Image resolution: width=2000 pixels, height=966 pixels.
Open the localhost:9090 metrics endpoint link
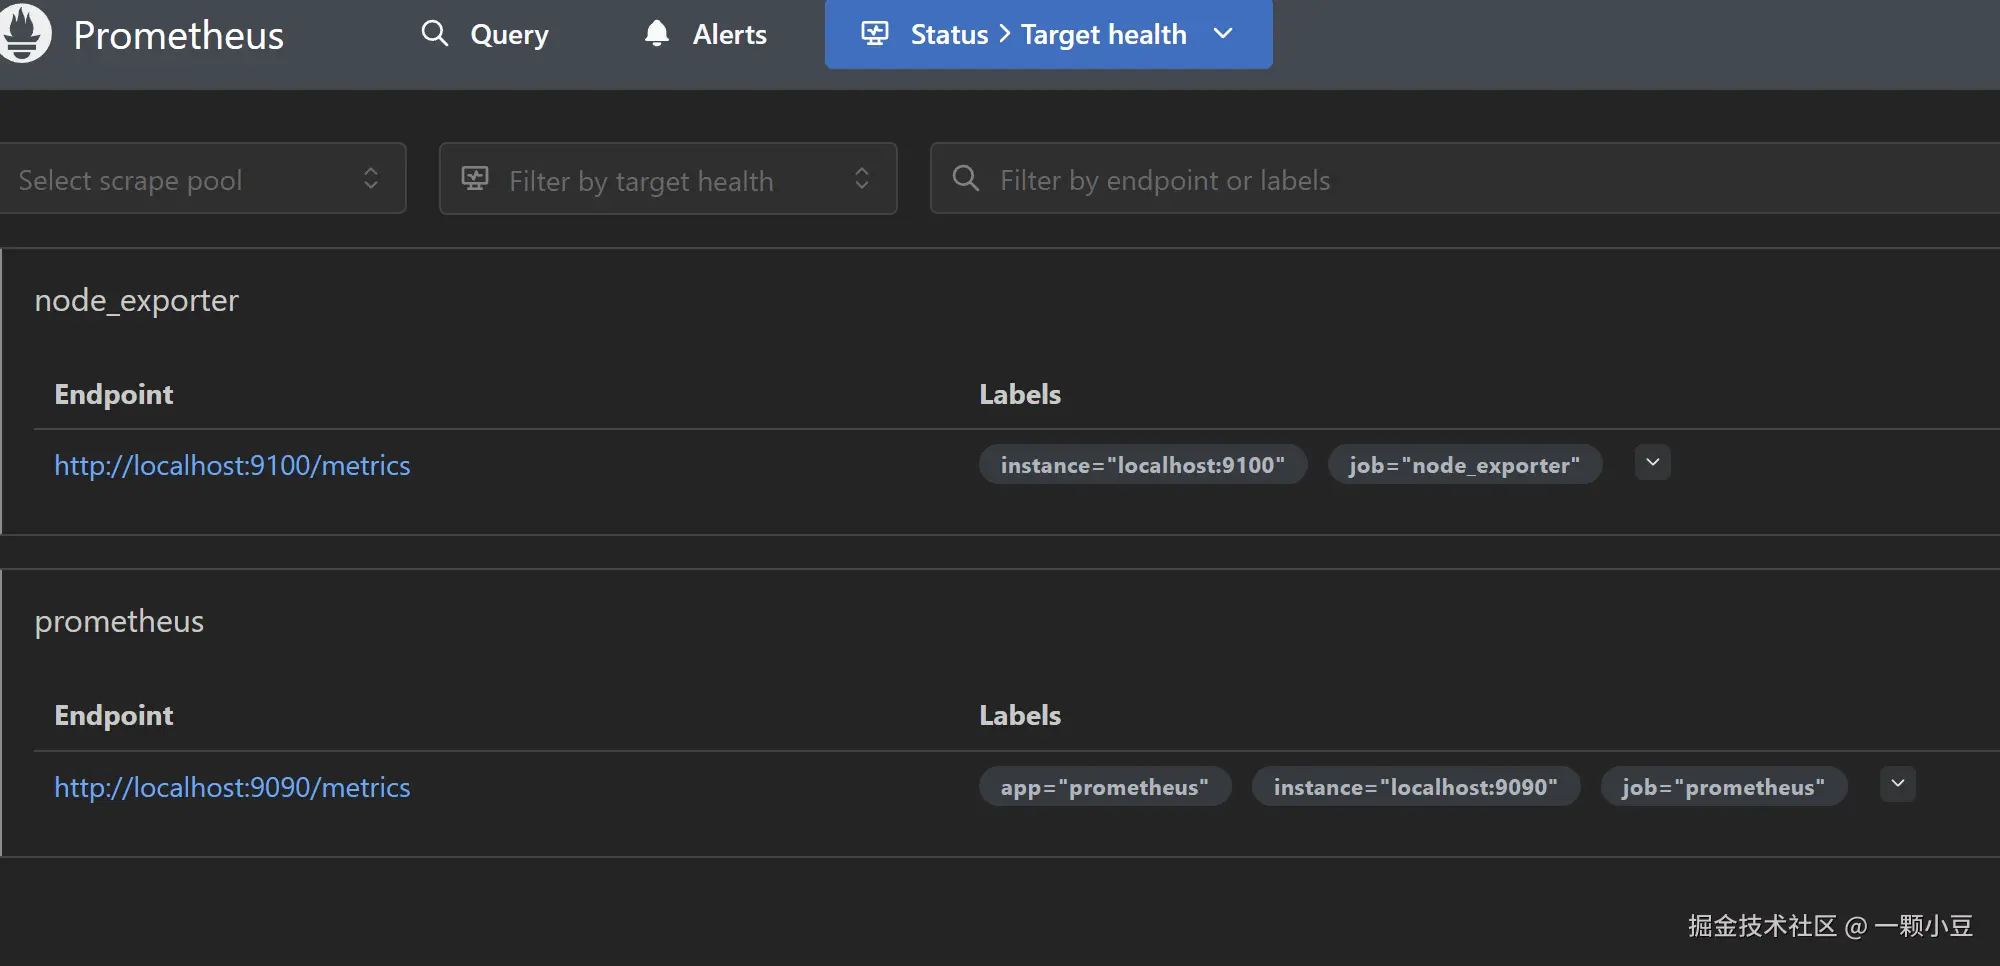click(232, 788)
